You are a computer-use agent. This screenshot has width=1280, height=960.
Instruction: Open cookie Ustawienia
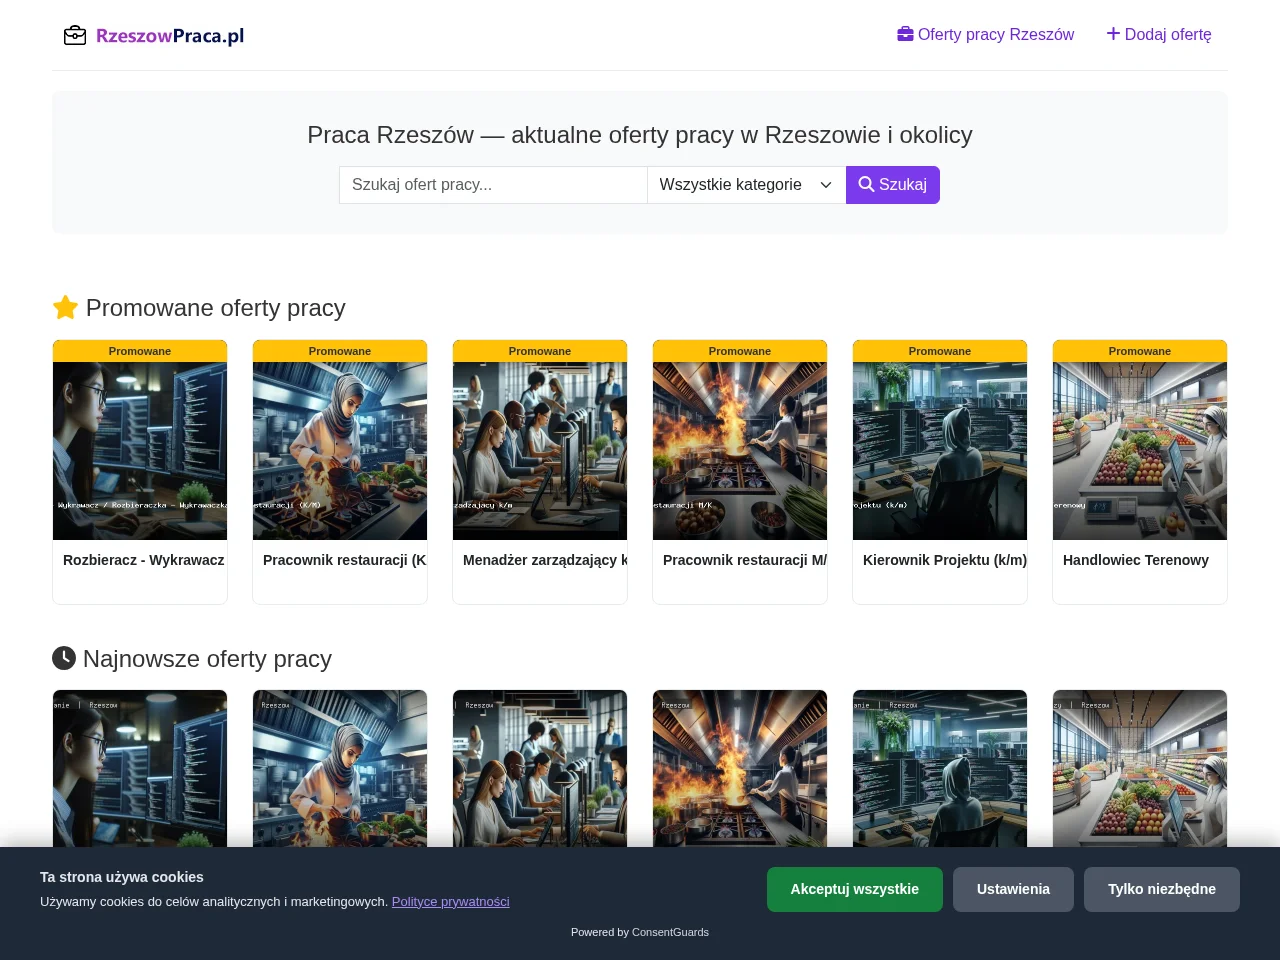click(x=1013, y=889)
